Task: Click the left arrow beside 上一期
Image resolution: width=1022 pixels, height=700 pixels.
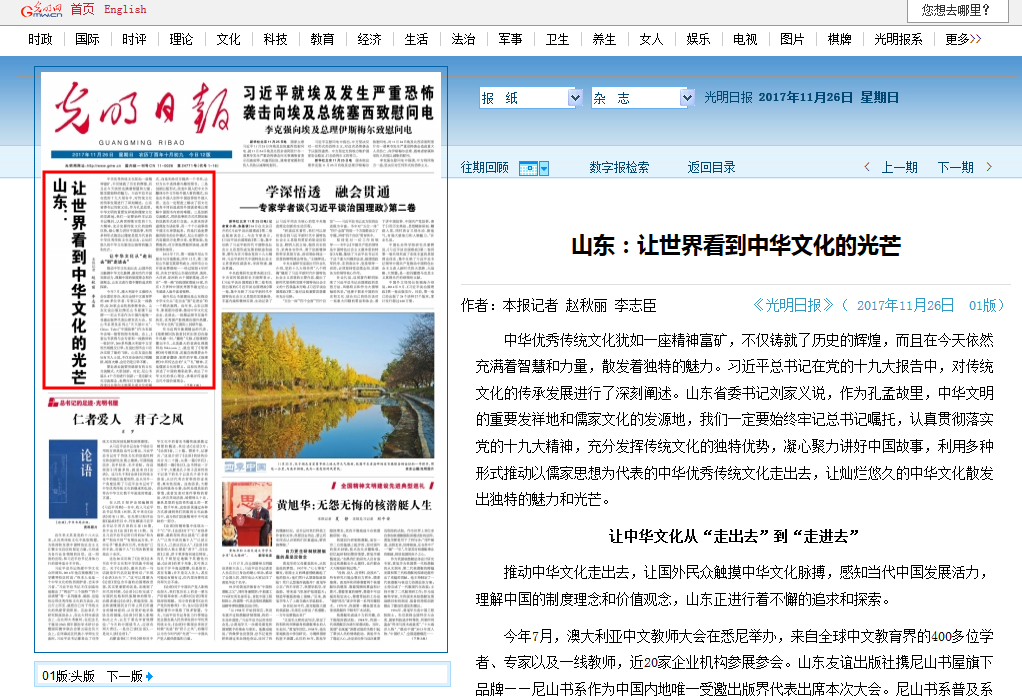Action: [868, 168]
